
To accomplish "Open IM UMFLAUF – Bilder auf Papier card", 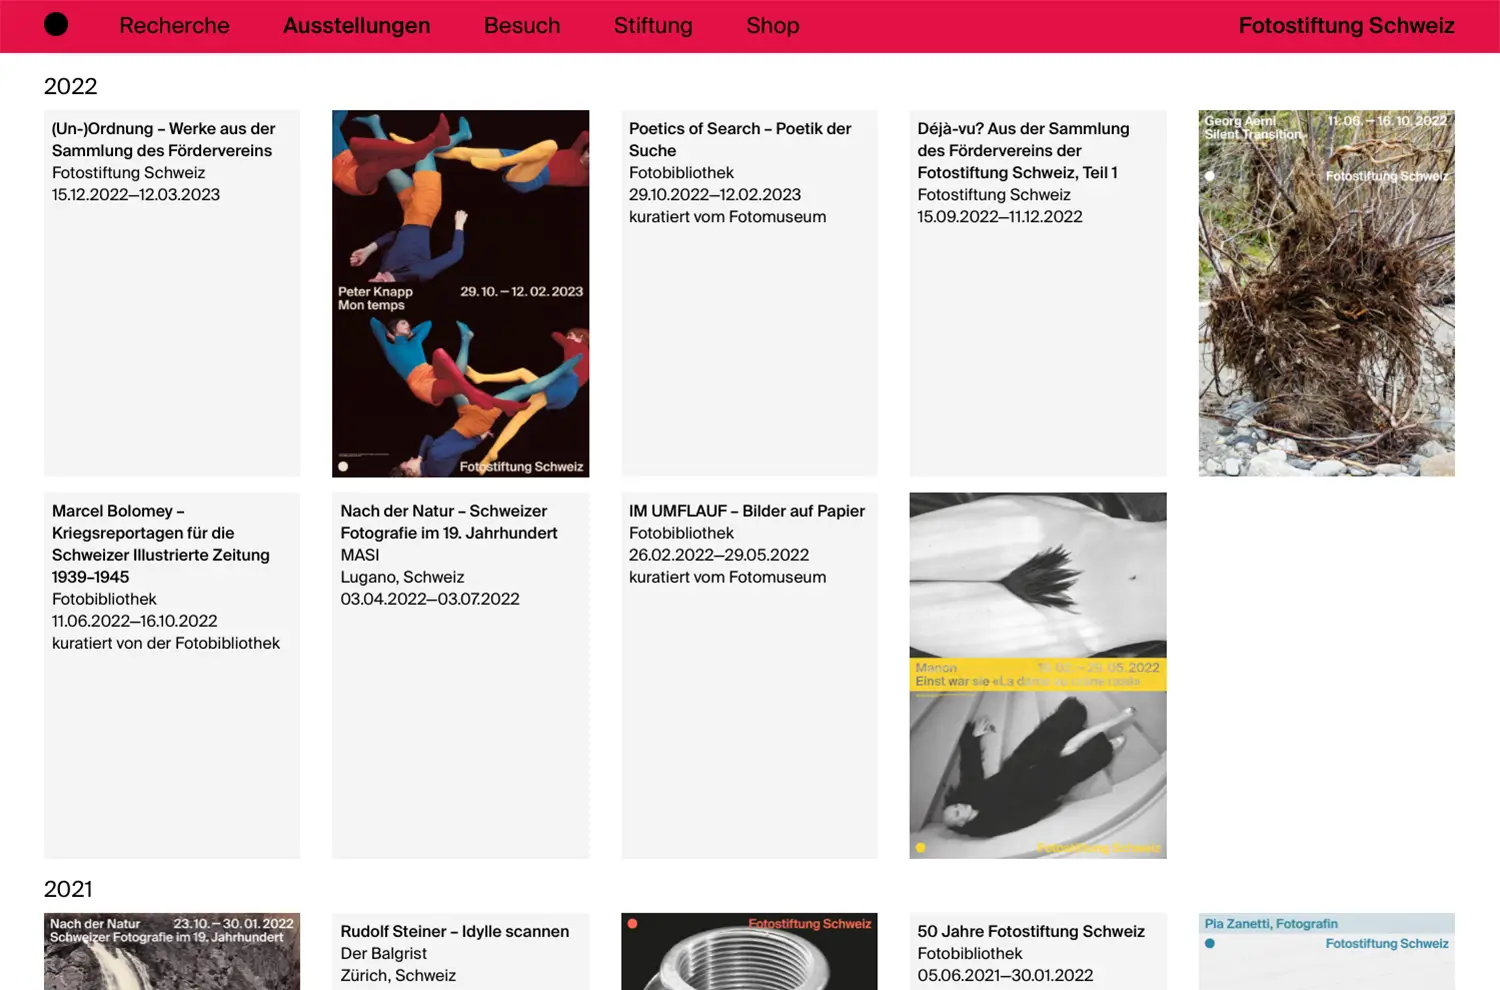I will pos(749,675).
